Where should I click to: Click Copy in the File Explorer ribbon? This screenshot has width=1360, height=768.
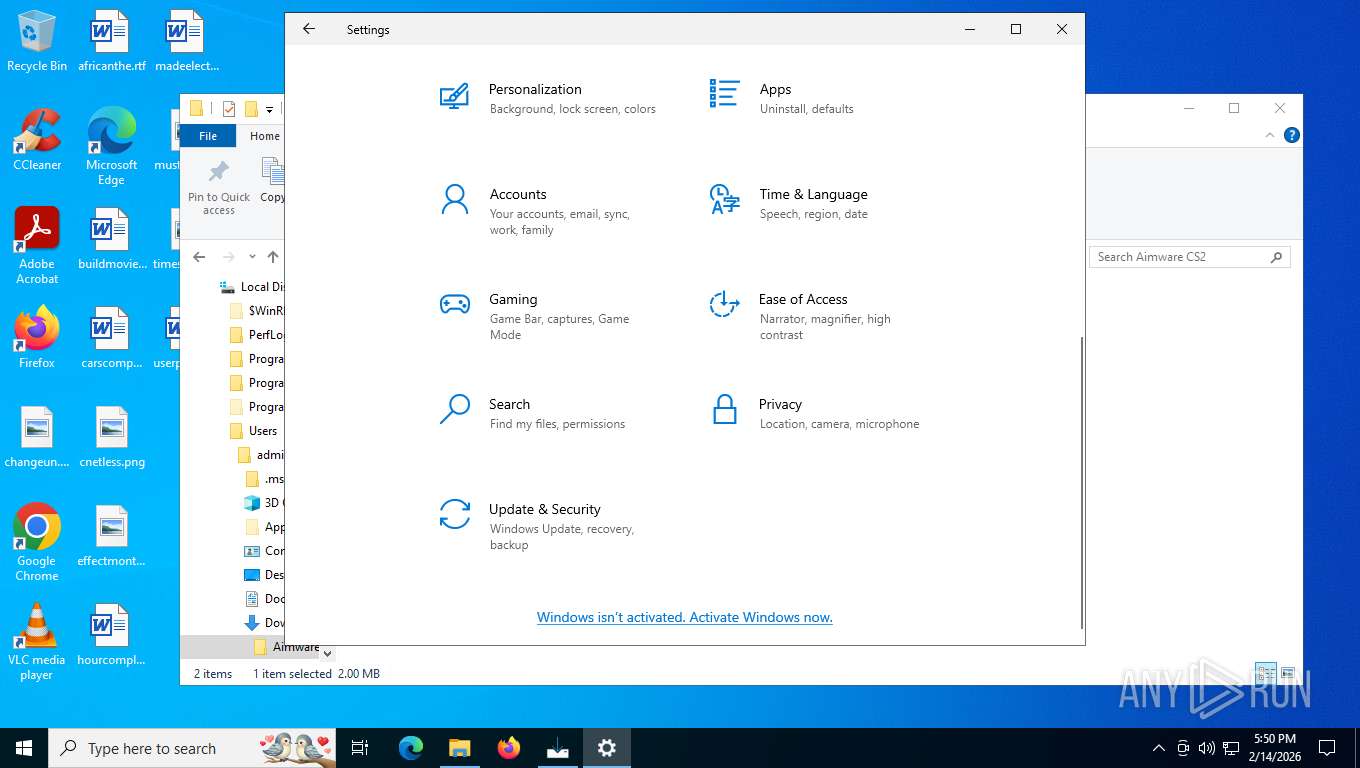tap(272, 180)
